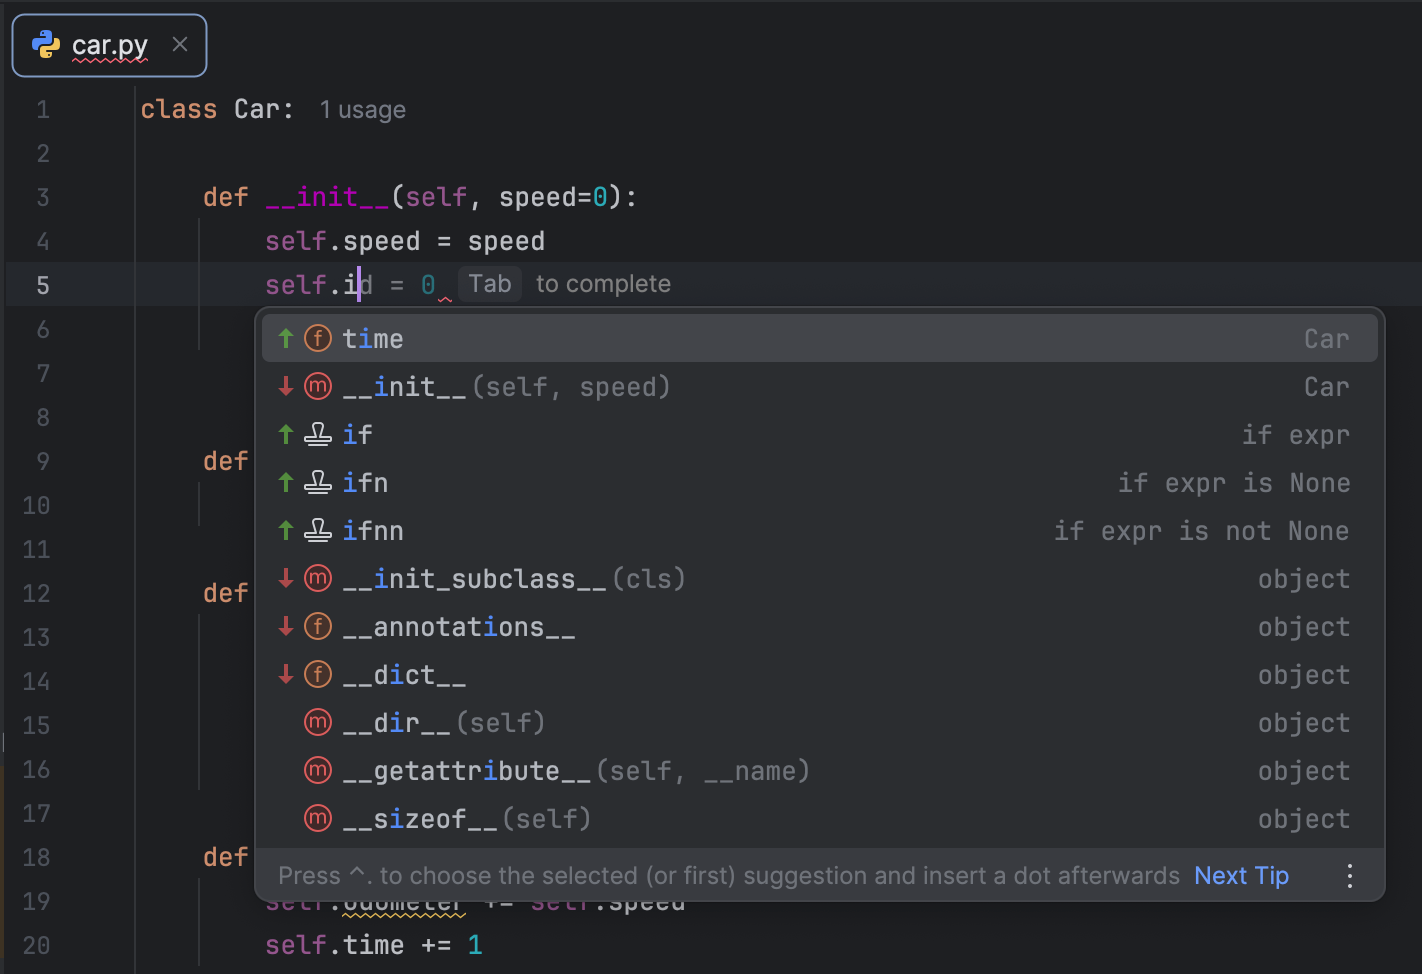Click the function icon next to __dict__
This screenshot has width=1422, height=974.
point(317,674)
